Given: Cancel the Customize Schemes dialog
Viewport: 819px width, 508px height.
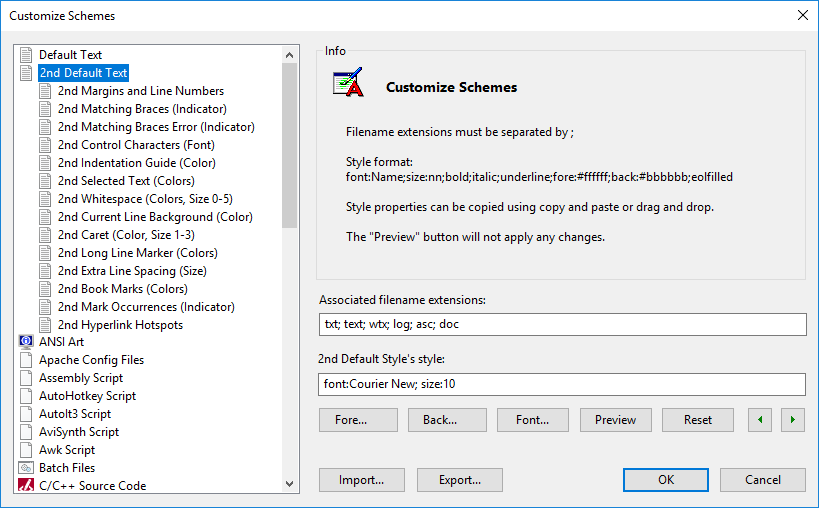Looking at the screenshot, I should coord(763,480).
